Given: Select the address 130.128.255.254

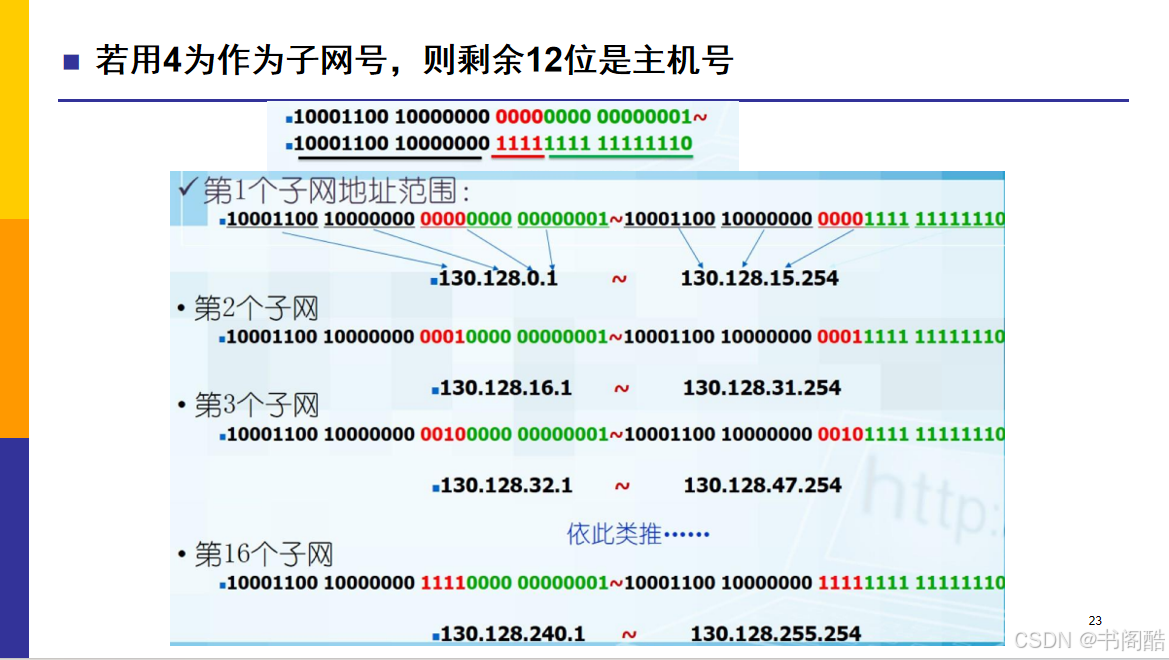Looking at the screenshot, I should click(775, 634).
